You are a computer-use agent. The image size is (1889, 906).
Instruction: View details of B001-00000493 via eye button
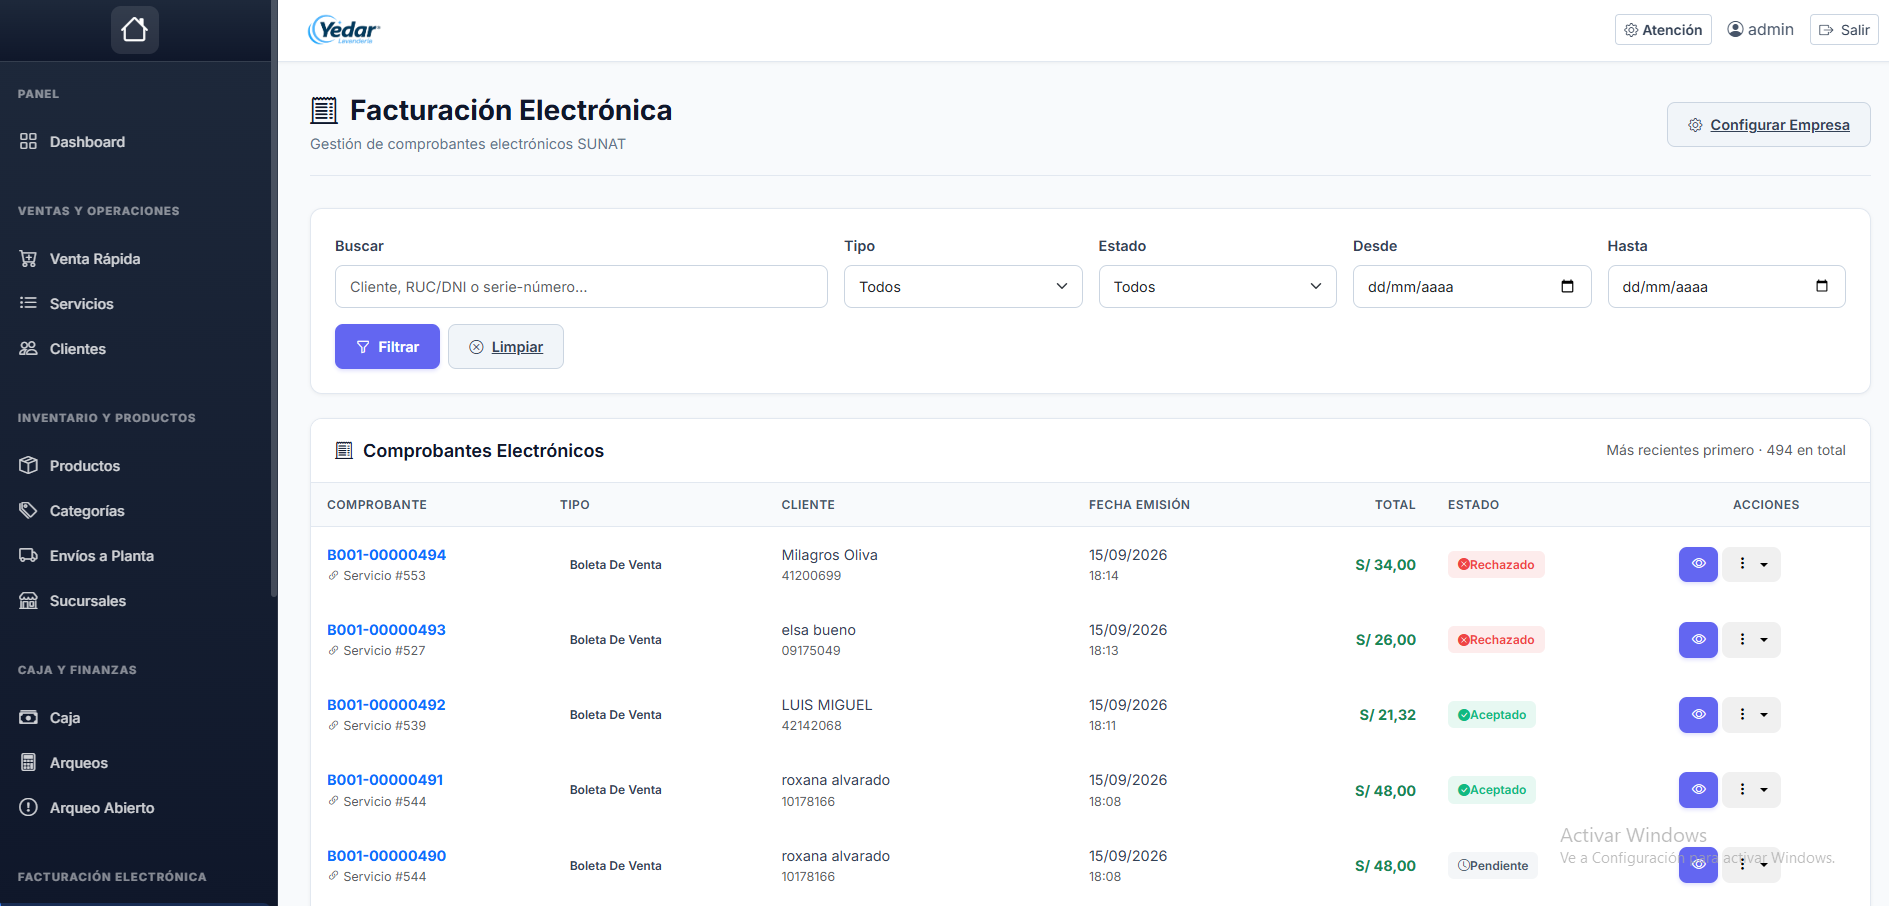pos(1698,639)
